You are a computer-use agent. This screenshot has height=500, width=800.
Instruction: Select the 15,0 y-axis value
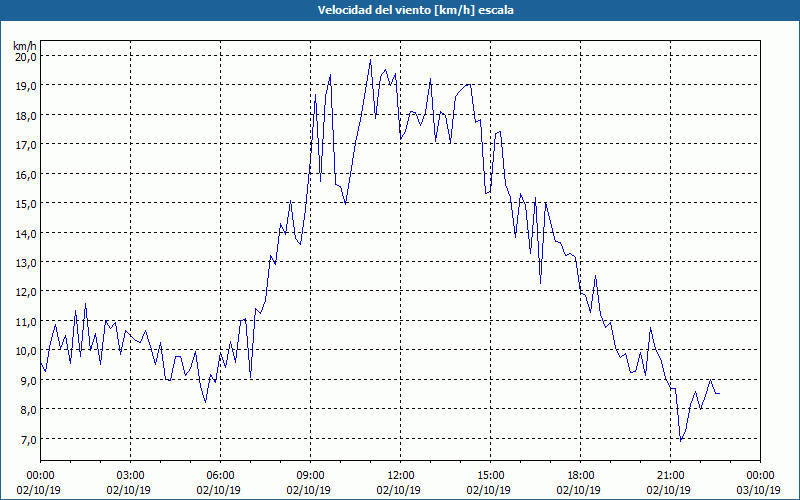coord(26,204)
